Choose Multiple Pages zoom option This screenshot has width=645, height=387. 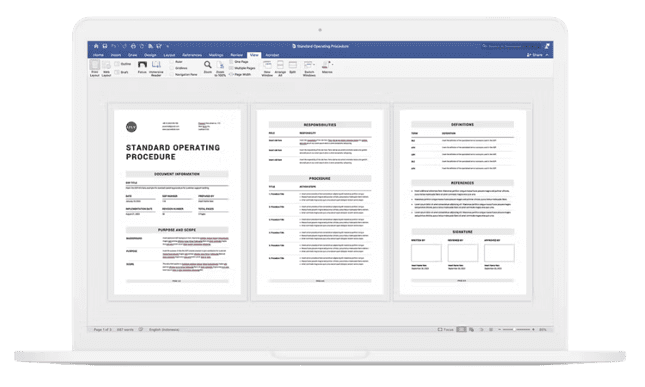[x=242, y=68]
